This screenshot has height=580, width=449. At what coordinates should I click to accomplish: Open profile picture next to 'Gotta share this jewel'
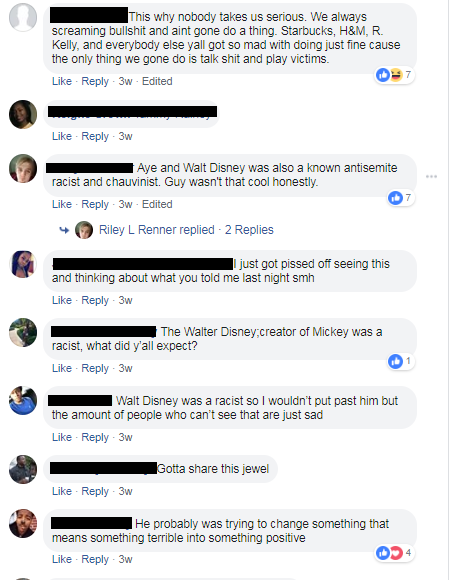pyautogui.click(x=23, y=469)
